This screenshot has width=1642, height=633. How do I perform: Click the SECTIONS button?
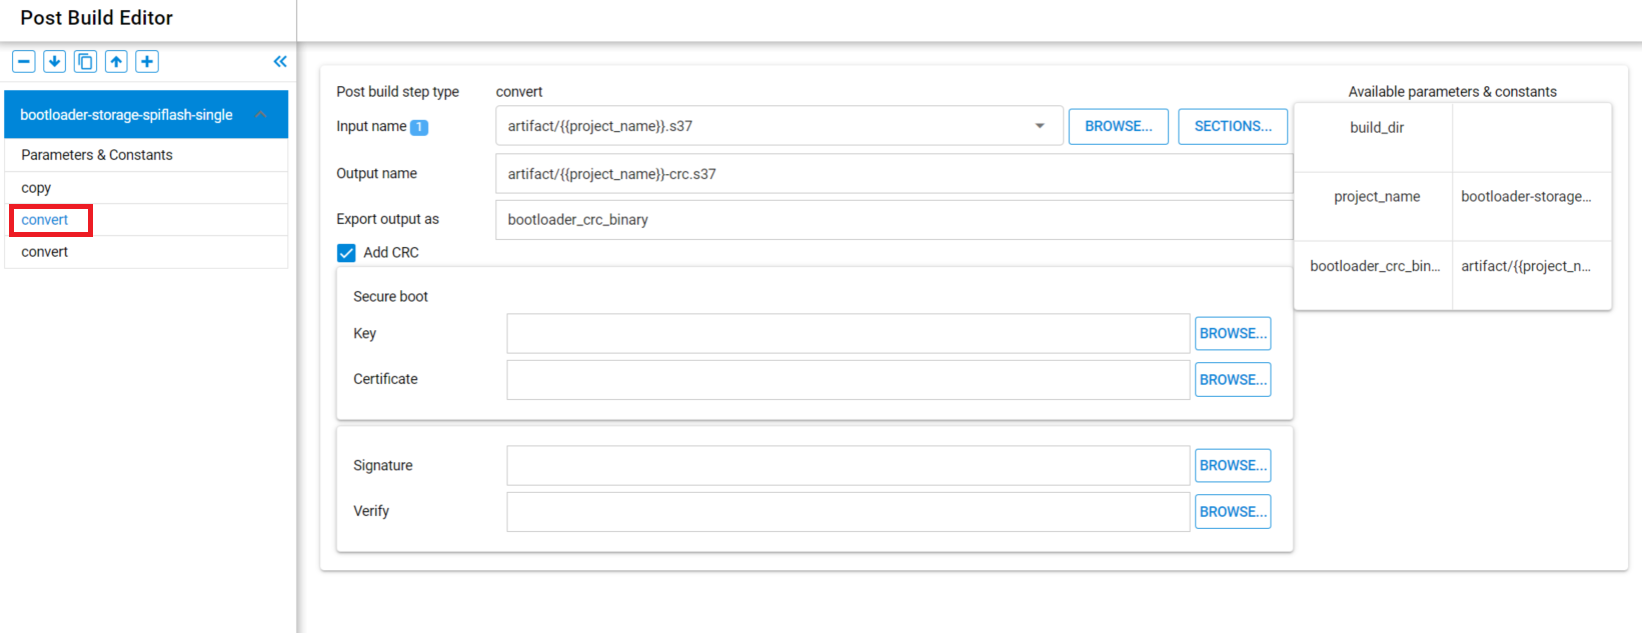coord(1233,126)
